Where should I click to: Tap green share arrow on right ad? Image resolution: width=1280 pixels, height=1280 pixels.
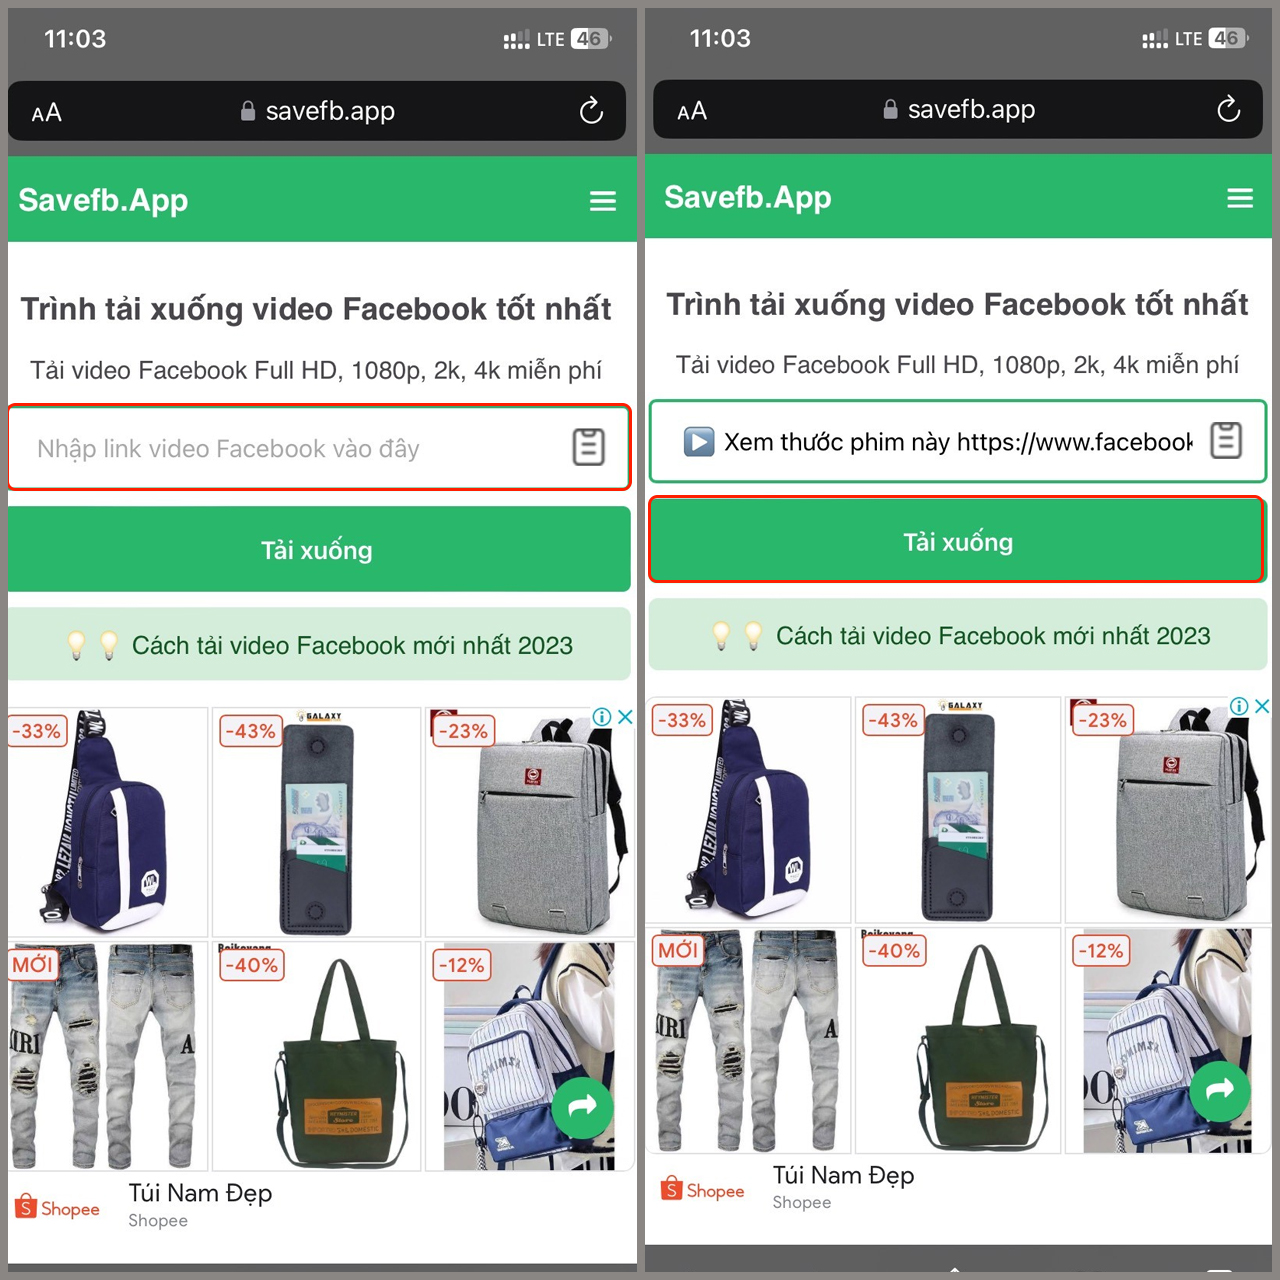1220,1090
